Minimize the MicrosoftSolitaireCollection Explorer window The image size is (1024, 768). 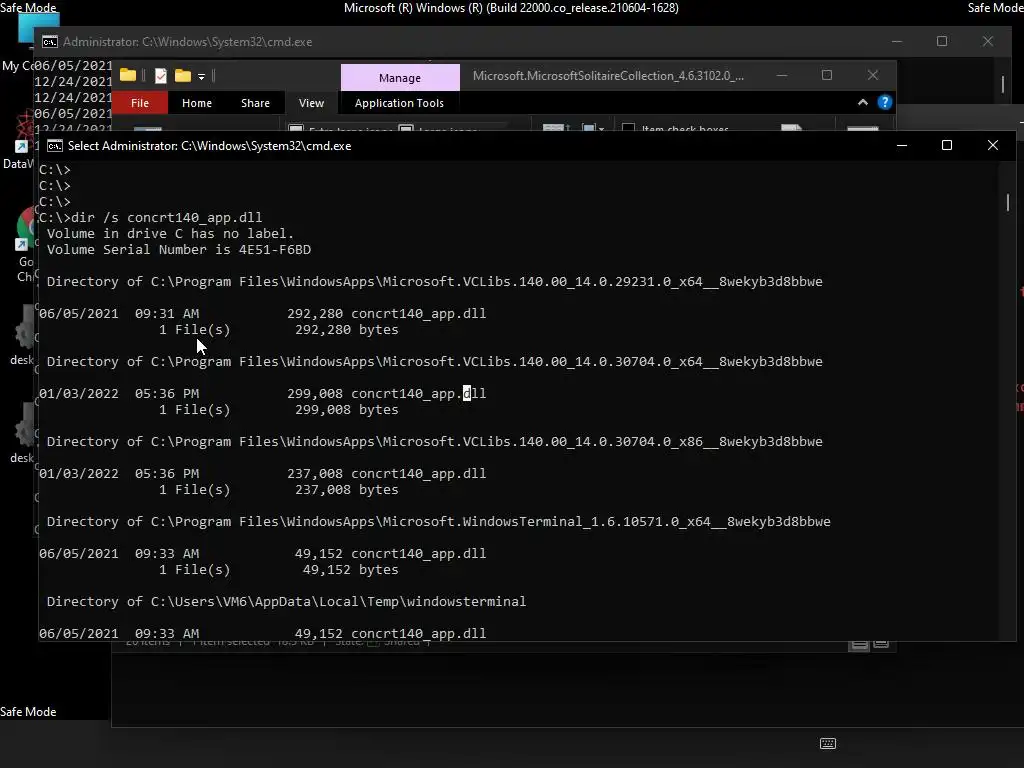pyautogui.click(x=782, y=75)
